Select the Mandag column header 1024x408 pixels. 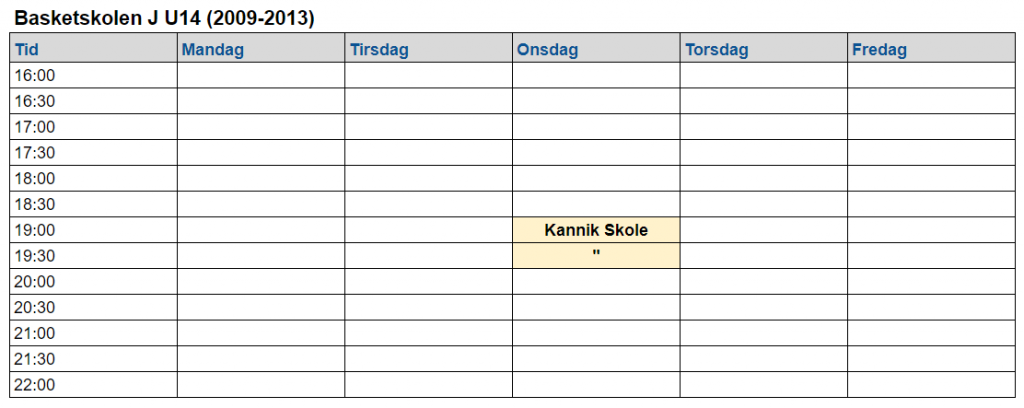(261, 50)
